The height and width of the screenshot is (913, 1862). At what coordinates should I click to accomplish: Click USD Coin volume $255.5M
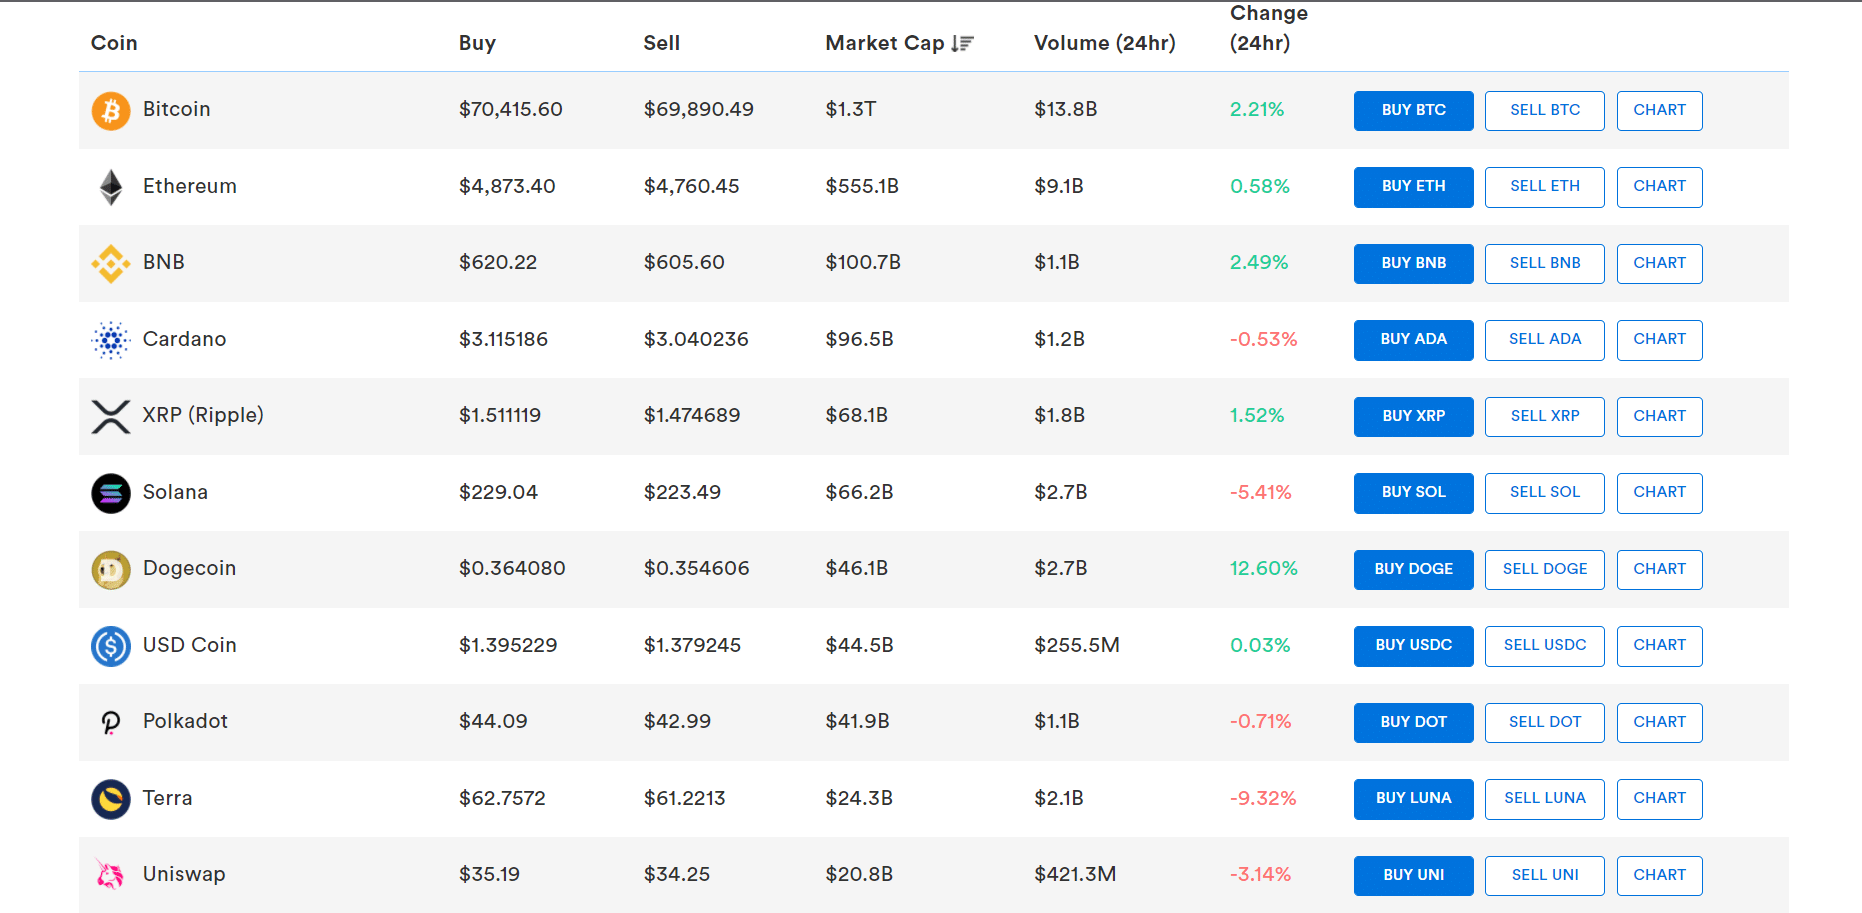click(x=1077, y=645)
